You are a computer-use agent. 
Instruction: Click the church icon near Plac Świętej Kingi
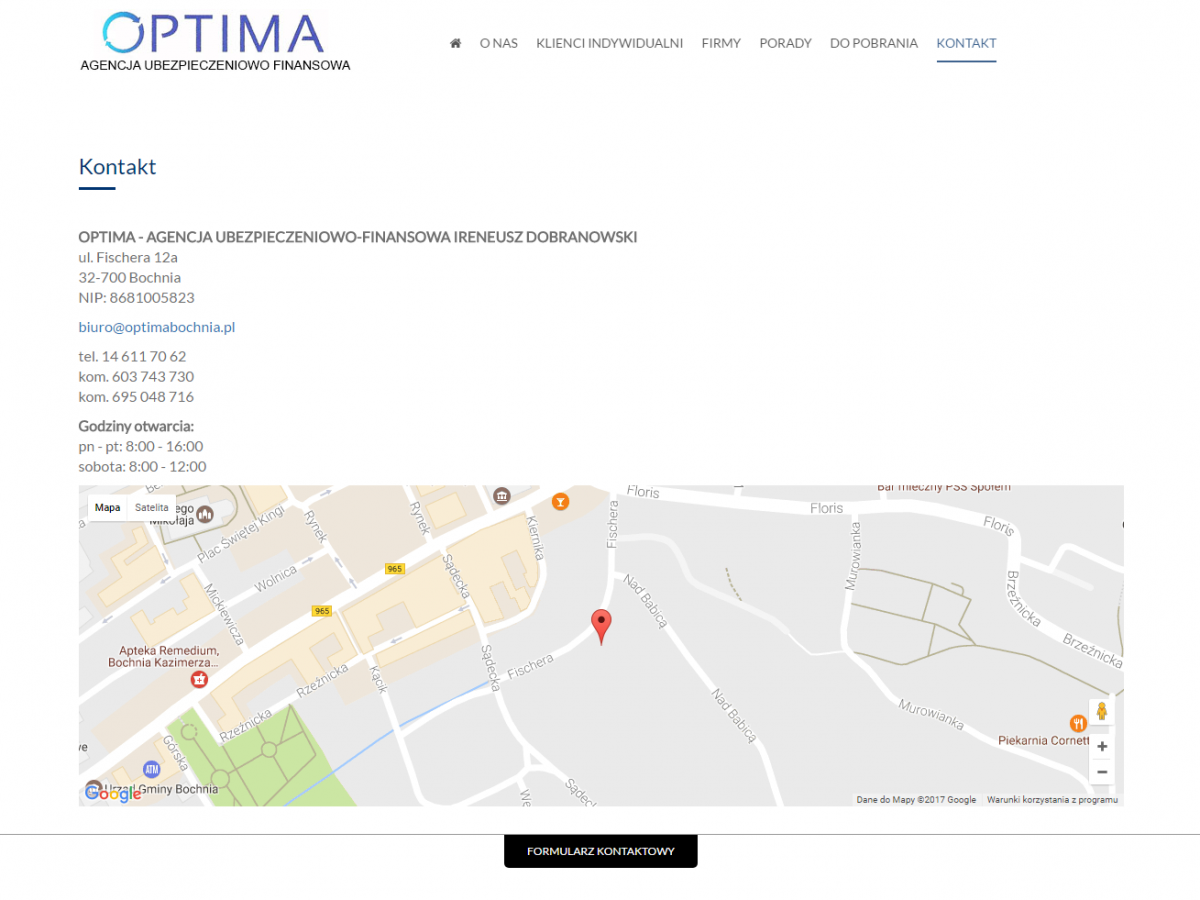205,514
